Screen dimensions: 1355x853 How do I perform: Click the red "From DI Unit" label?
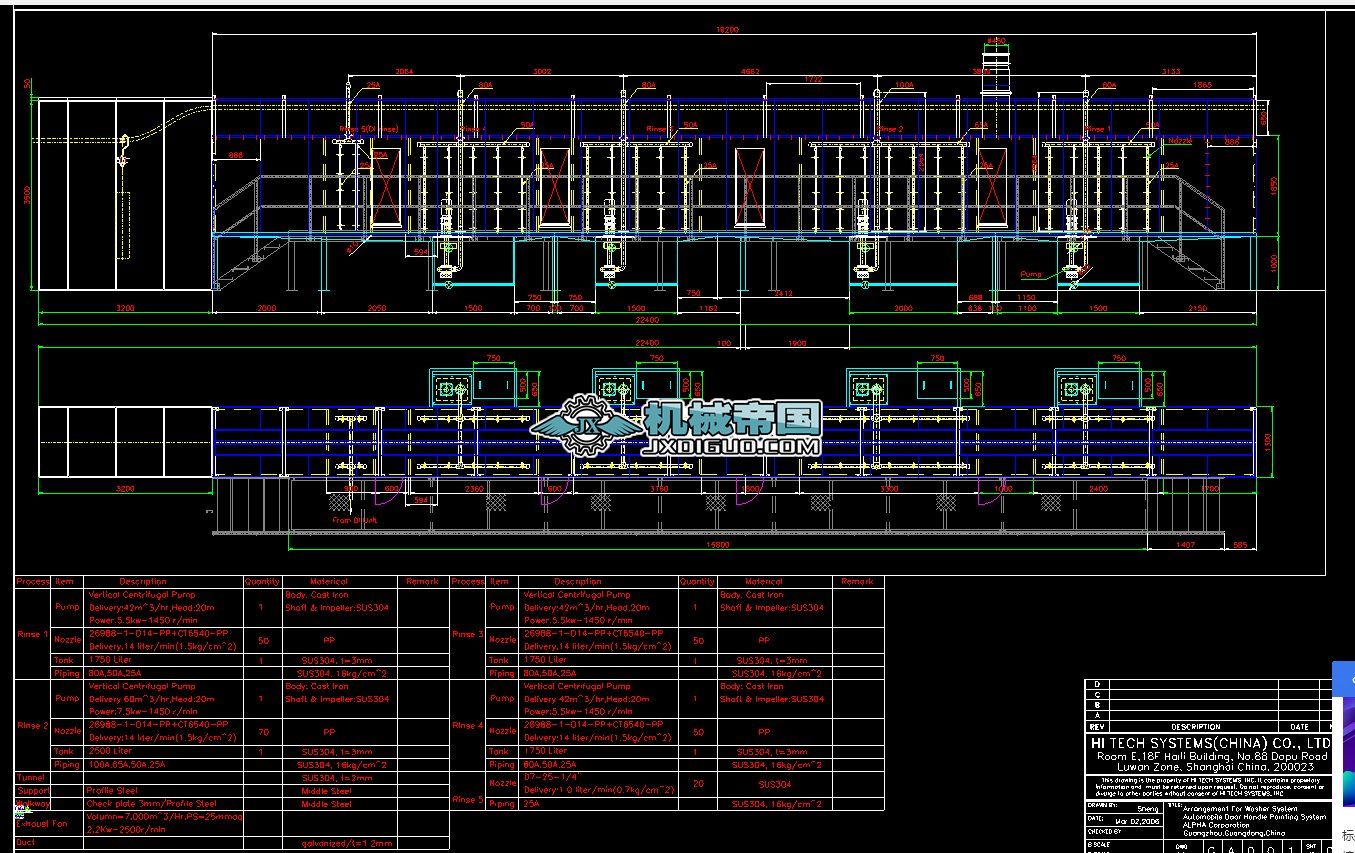[x=355, y=520]
